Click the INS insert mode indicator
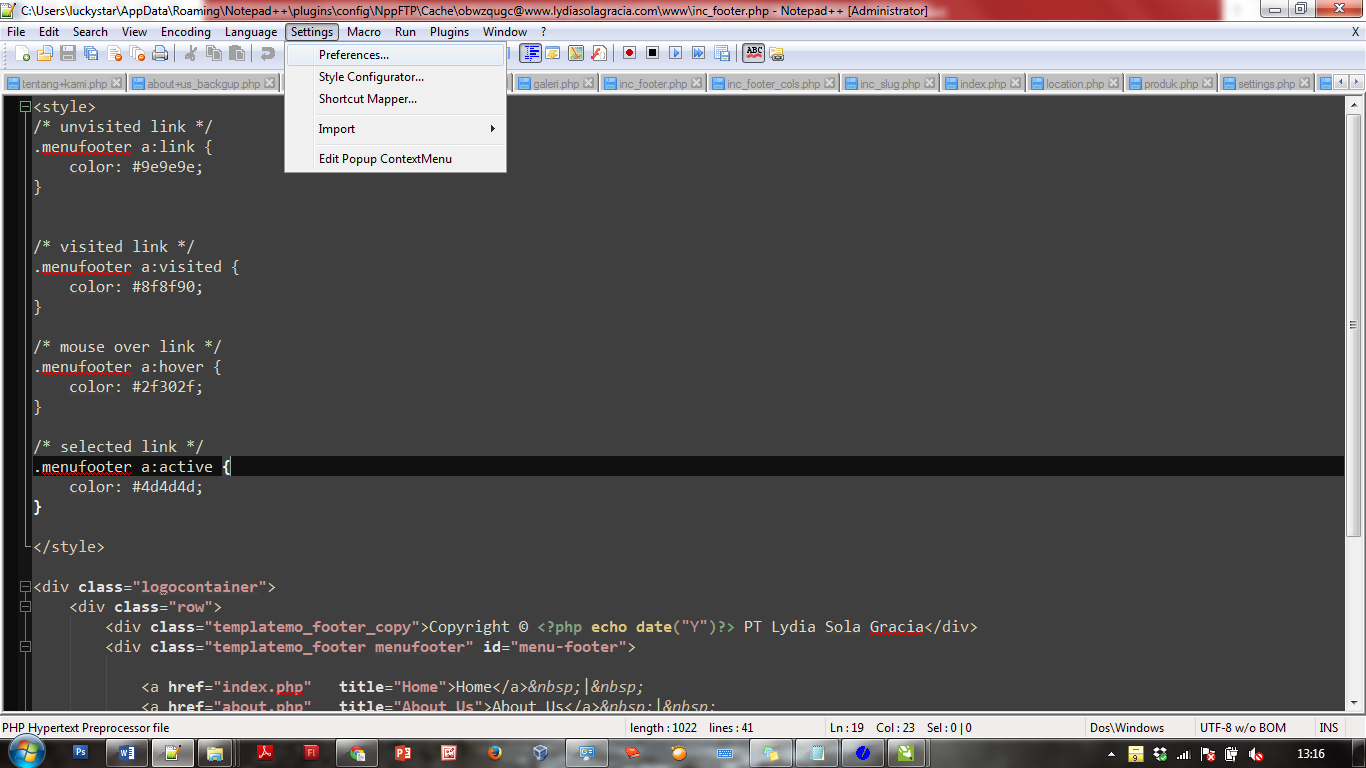The height and width of the screenshot is (768, 1366). (1329, 728)
